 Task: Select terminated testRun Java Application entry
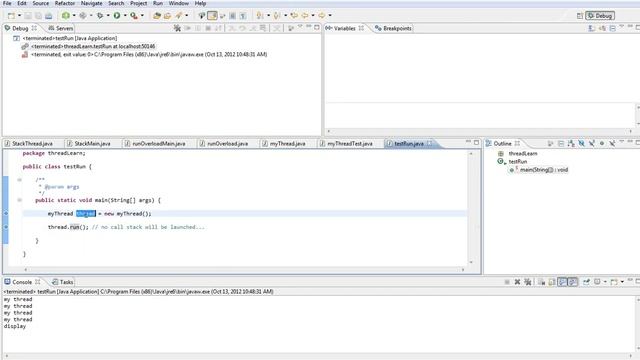70,38
